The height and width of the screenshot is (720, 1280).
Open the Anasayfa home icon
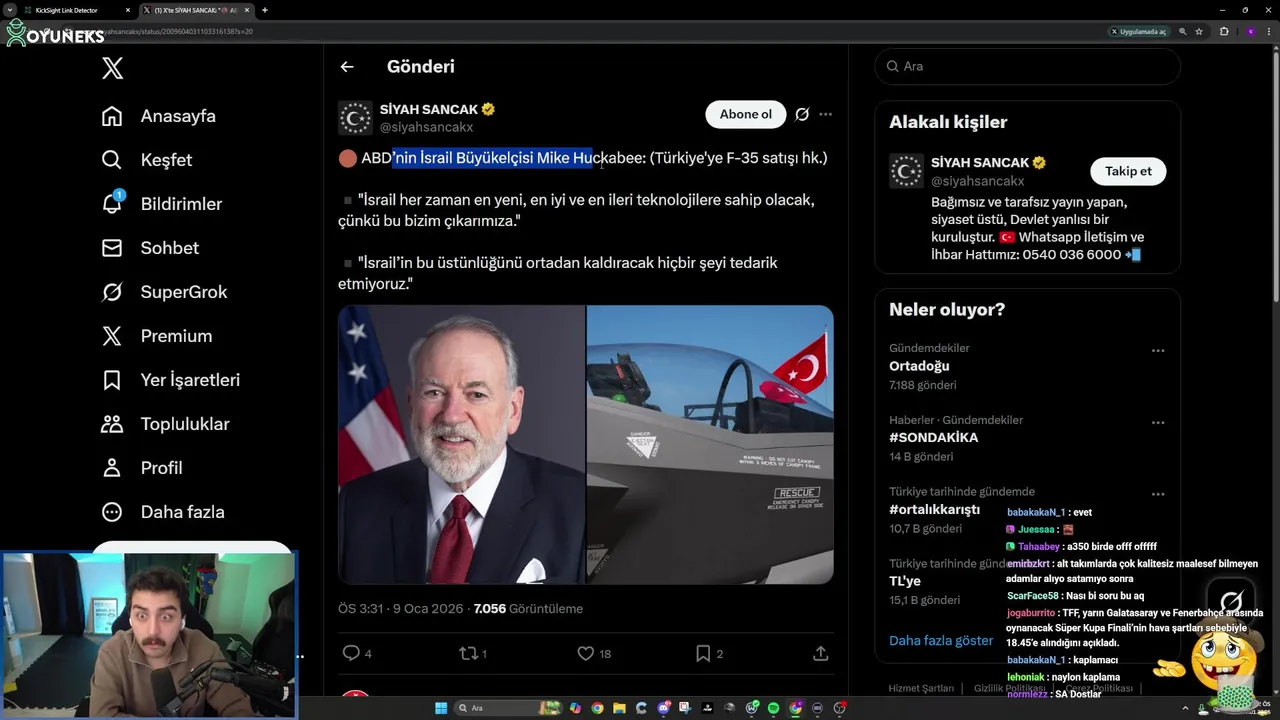pyautogui.click(x=112, y=116)
